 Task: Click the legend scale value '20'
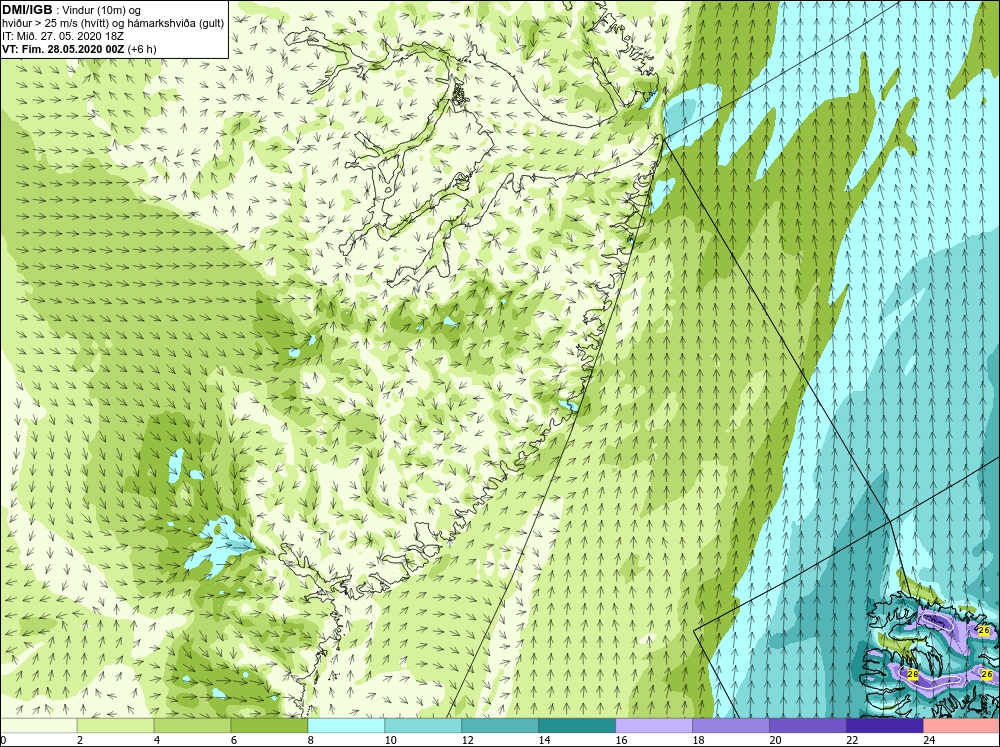tap(775, 740)
